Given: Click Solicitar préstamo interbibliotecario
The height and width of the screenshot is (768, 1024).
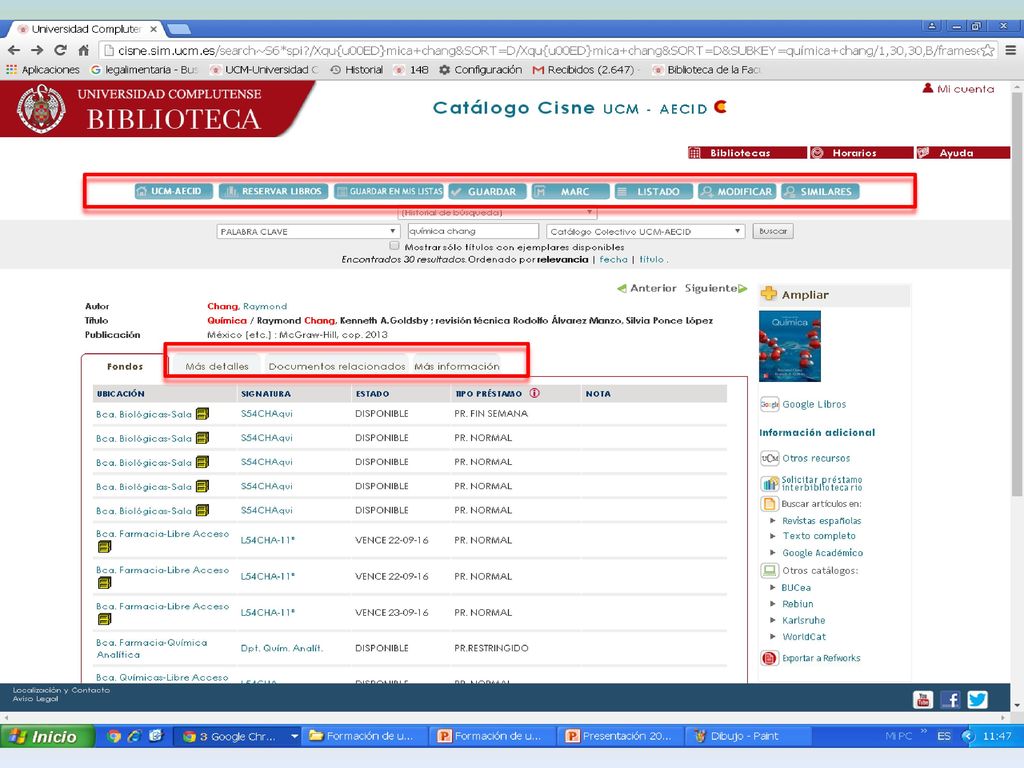Looking at the screenshot, I should point(822,484).
